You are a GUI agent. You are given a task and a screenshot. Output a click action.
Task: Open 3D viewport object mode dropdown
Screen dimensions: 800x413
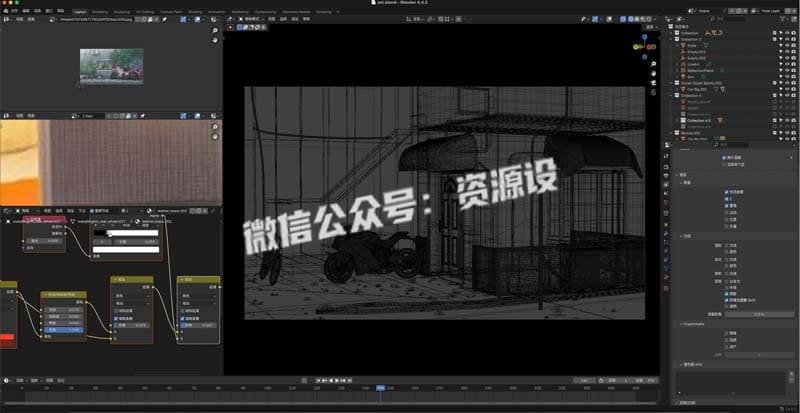coord(254,19)
